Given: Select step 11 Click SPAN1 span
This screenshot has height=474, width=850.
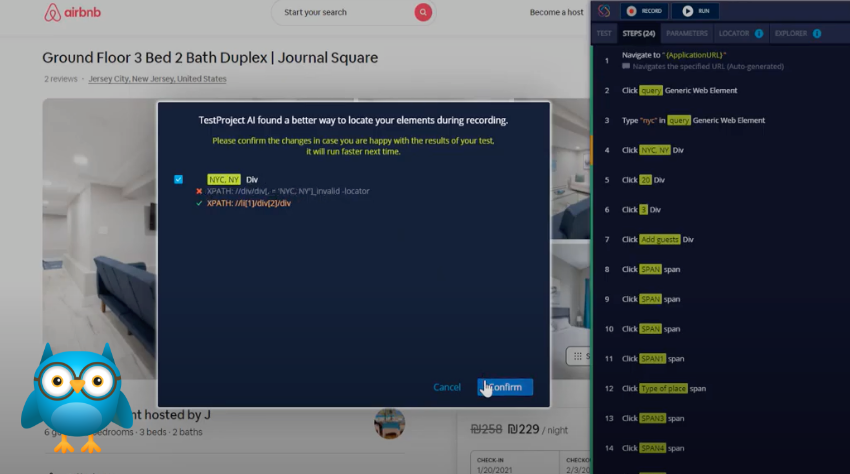Looking at the screenshot, I should 721,359.
